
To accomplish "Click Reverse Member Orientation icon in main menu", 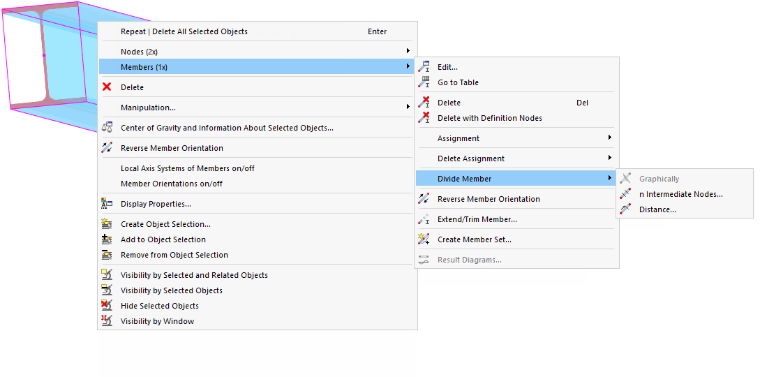I will (107, 148).
